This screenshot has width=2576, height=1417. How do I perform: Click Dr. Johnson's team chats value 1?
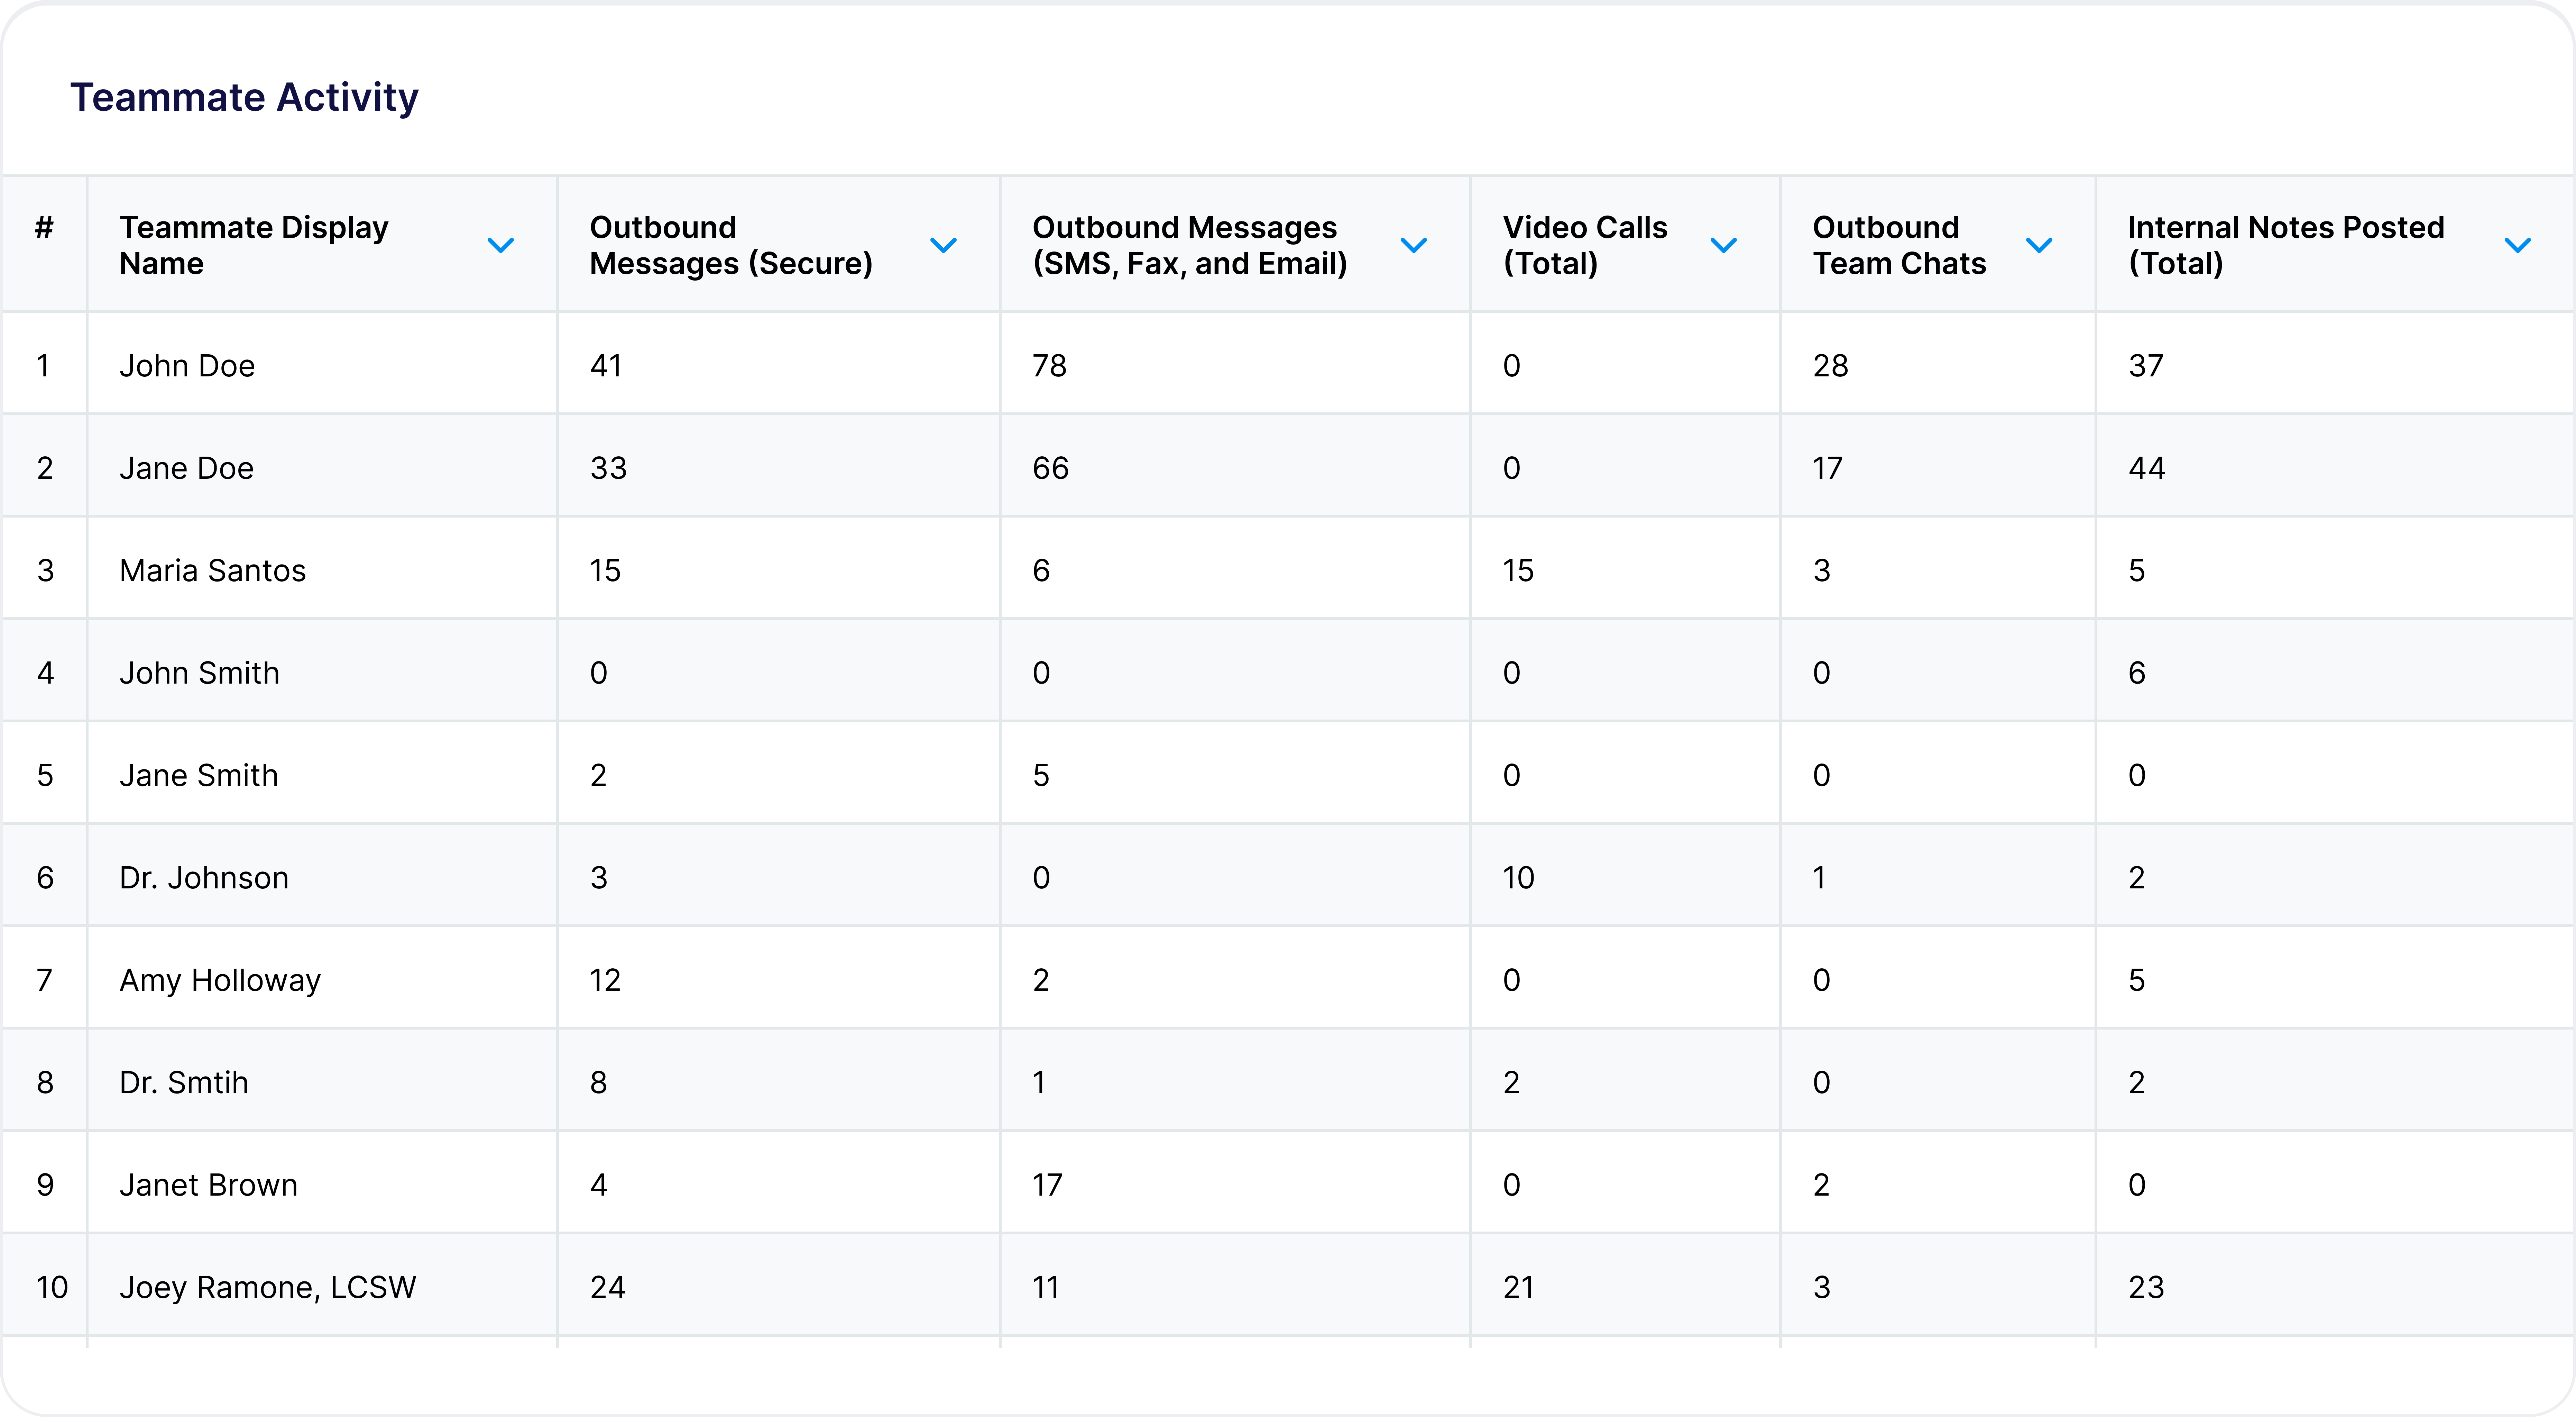(1819, 878)
